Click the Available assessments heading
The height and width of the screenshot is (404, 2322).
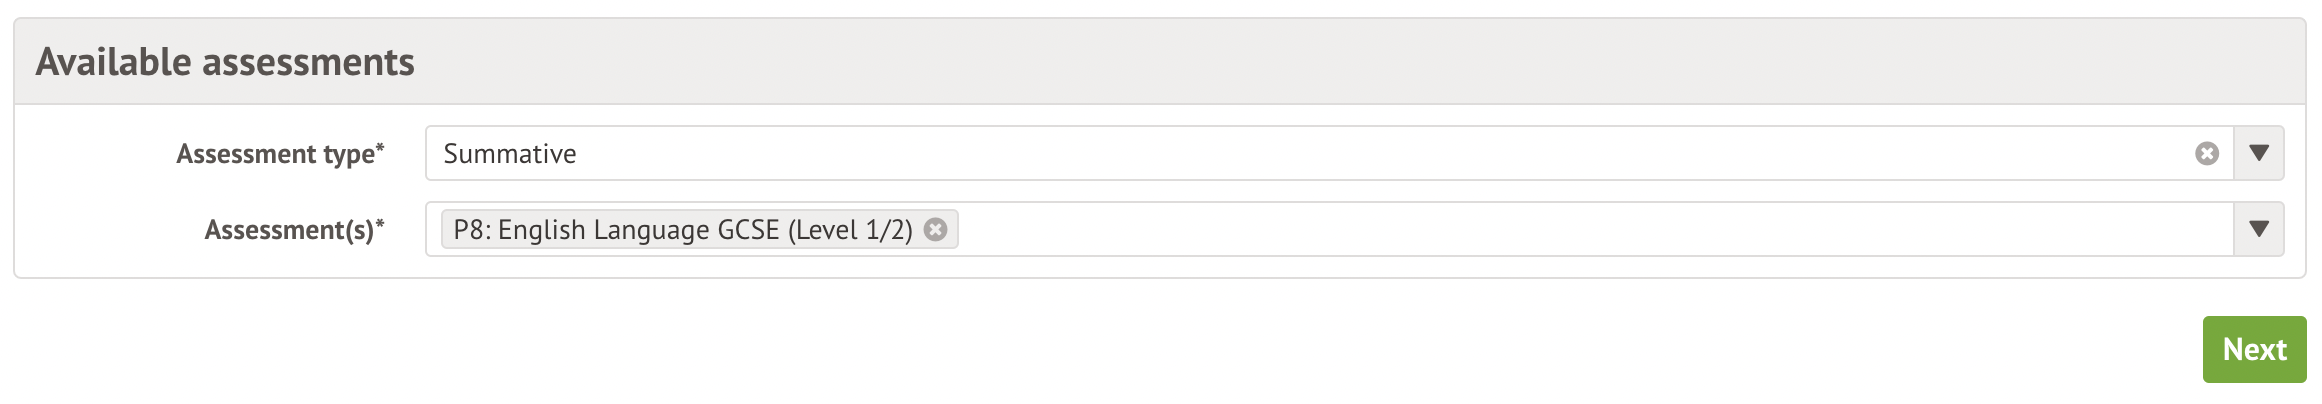225,62
